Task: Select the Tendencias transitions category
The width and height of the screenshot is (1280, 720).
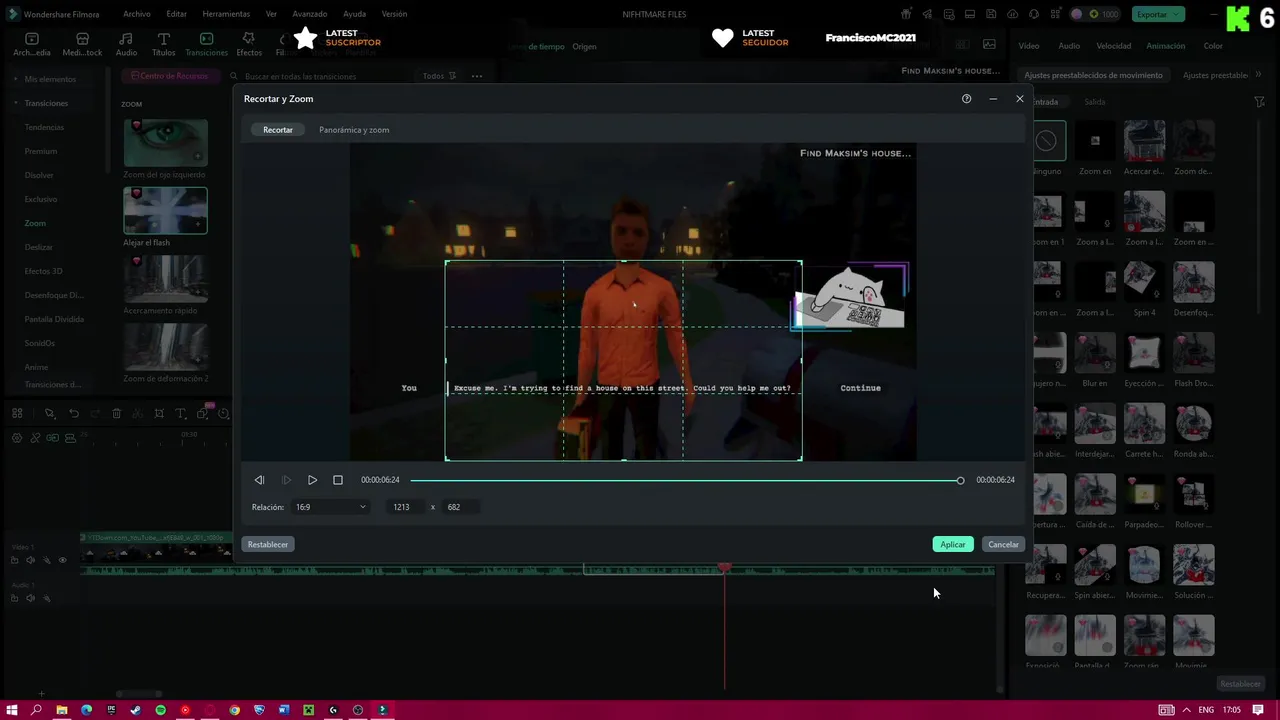Action: [x=44, y=127]
